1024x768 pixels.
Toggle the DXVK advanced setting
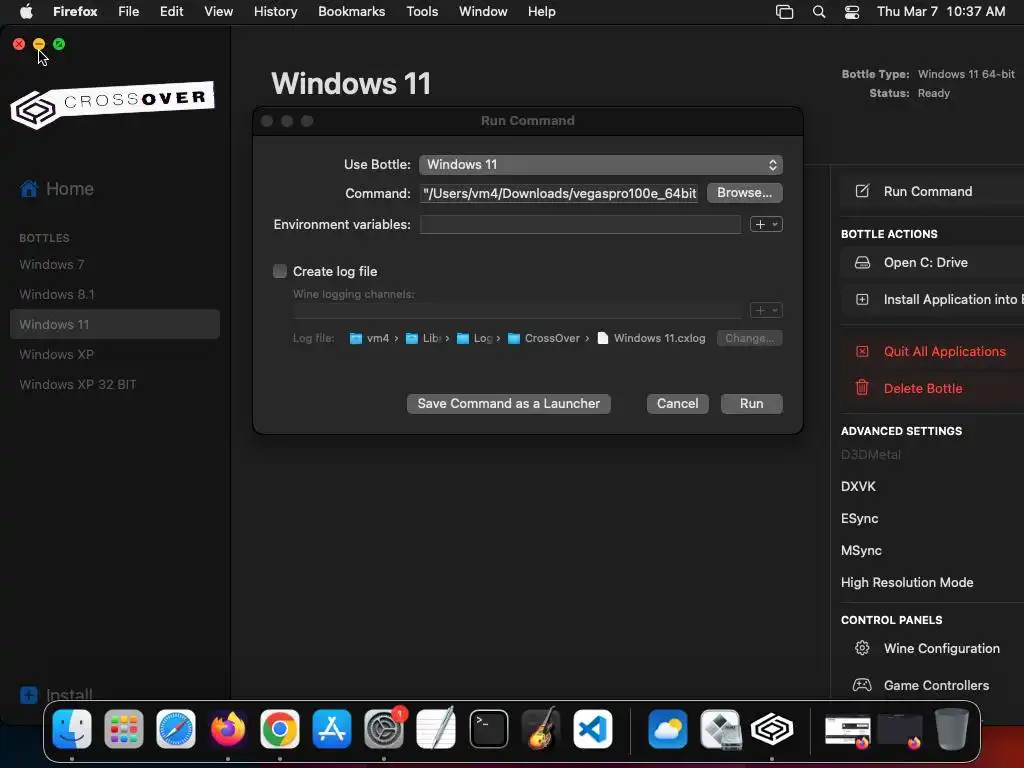point(858,487)
